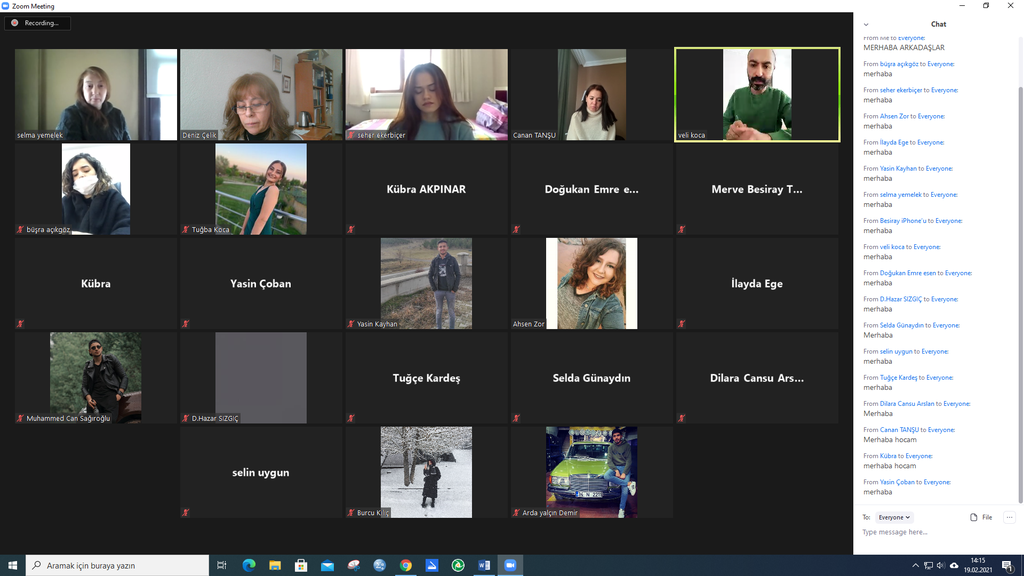This screenshot has width=1024, height=576.
Task: Click the muted mic icon on Kübra AKPINAR's tile
Action: pos(351,229)
